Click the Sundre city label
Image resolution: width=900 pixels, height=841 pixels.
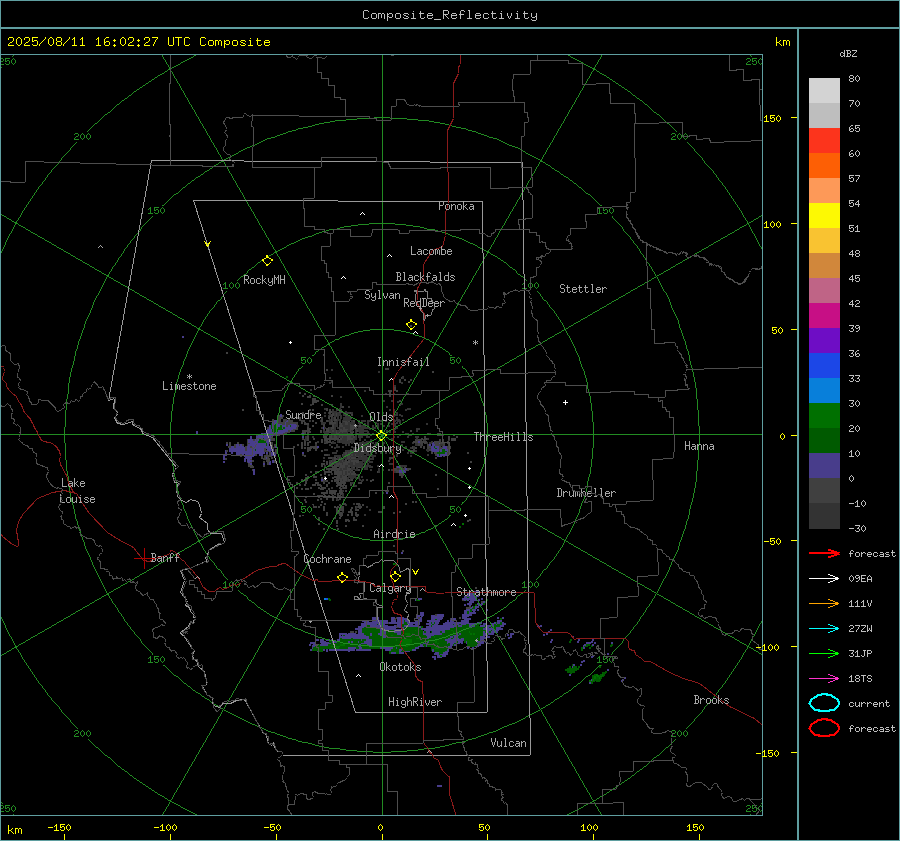tap(303, 414)
